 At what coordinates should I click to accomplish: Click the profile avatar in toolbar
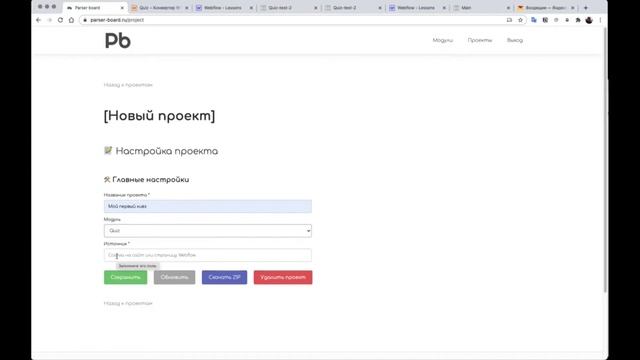[x=589, y=20]
